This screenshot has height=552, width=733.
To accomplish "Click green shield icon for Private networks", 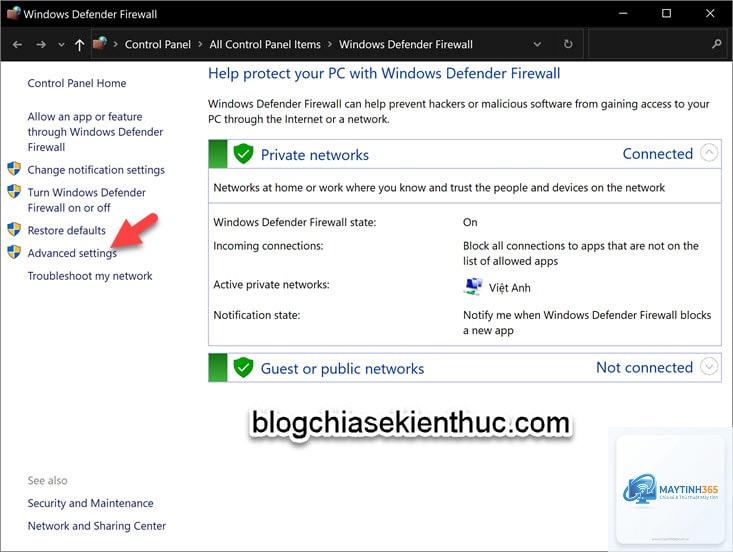I will pyautogui.click(x=243, y=154).
